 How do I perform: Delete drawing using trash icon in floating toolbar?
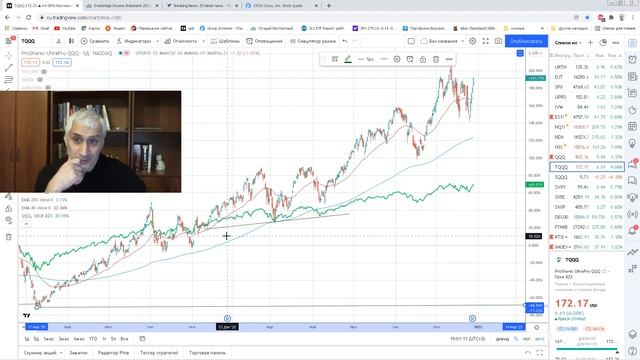tap(436, 59)
